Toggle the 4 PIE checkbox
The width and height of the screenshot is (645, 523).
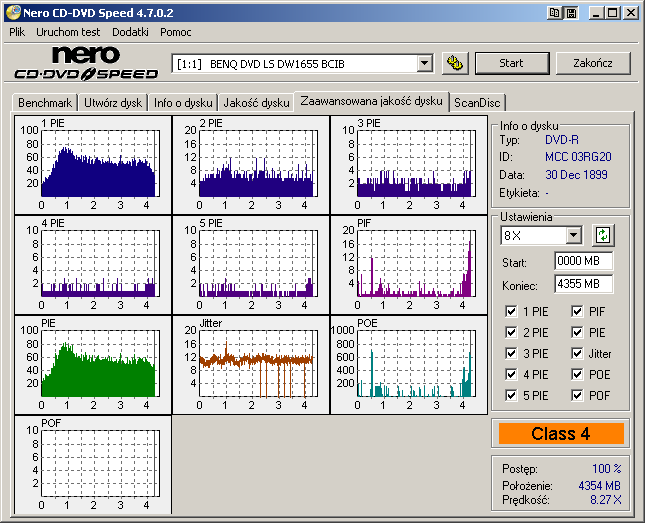(x=511, y=374)
